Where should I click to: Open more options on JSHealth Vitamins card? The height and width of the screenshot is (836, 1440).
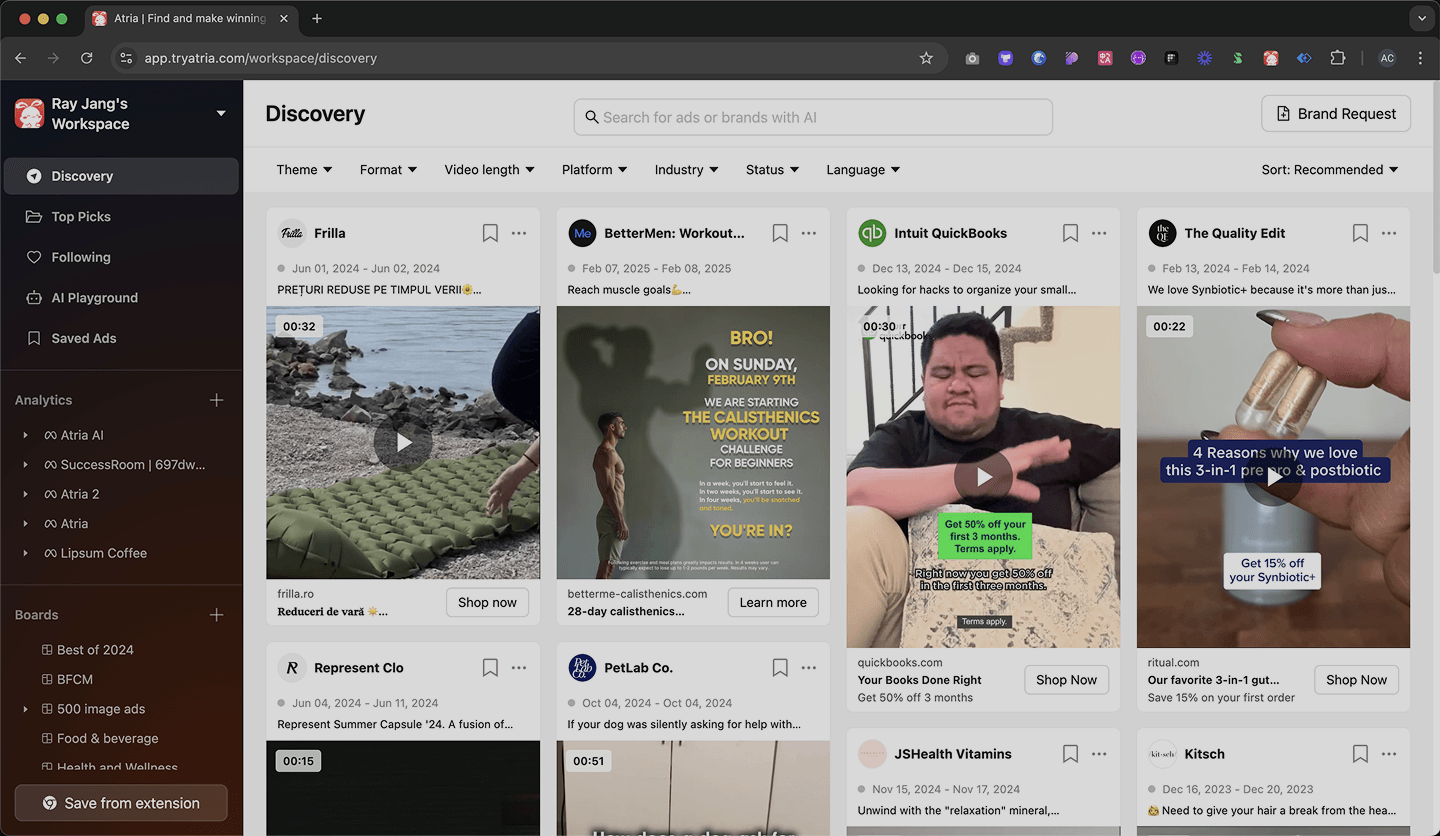pyautogui.click(x=1099, y=754)
